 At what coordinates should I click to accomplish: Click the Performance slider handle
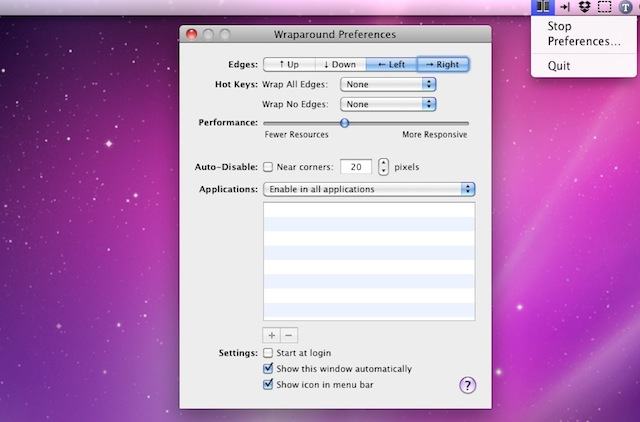coord(344,122)
